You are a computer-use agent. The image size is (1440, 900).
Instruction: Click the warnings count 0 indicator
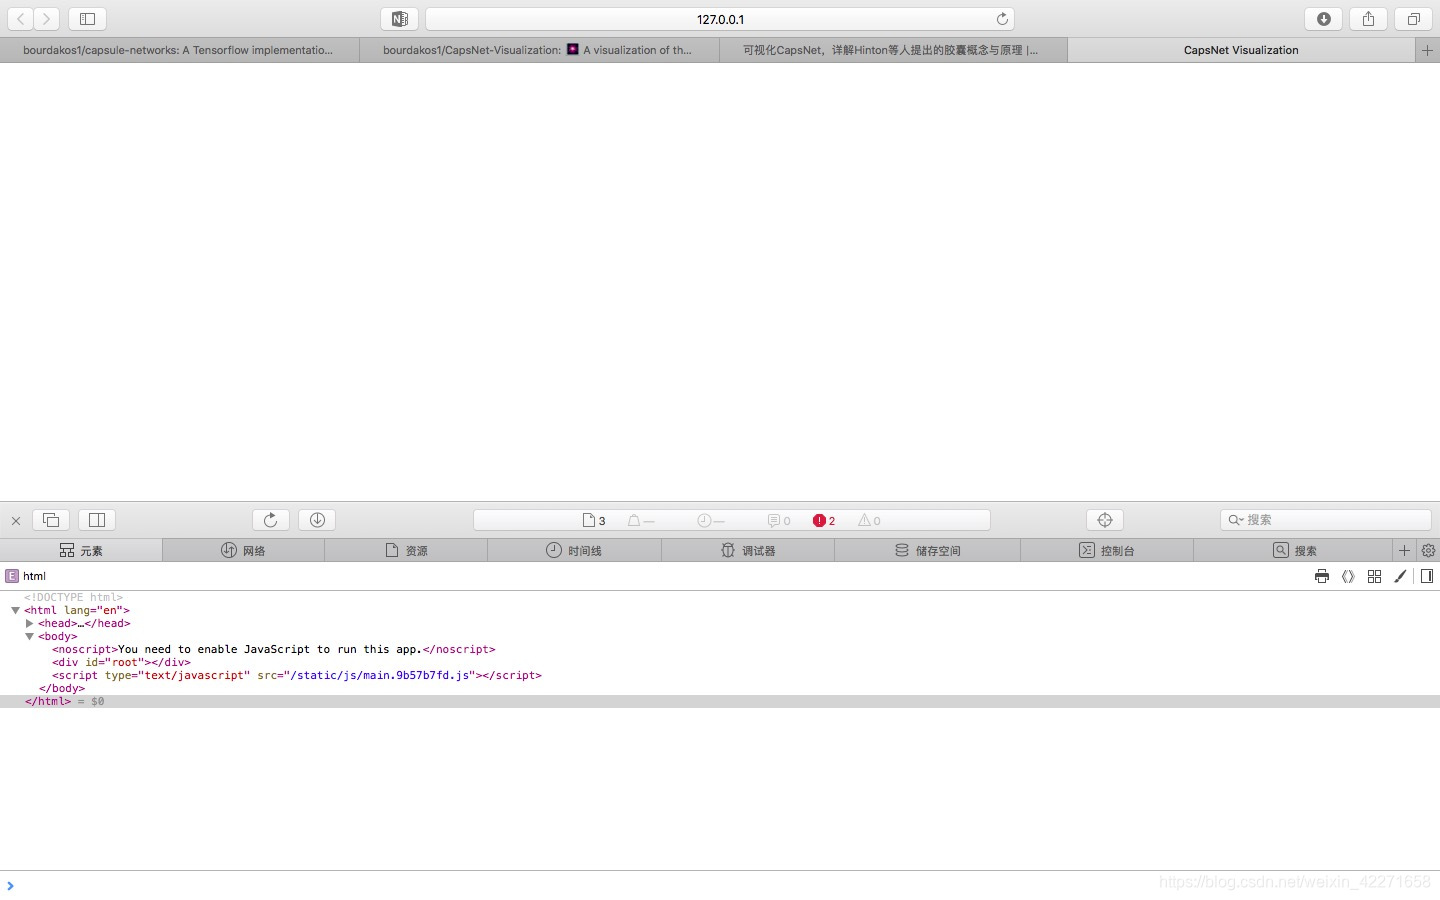[869, 520]
